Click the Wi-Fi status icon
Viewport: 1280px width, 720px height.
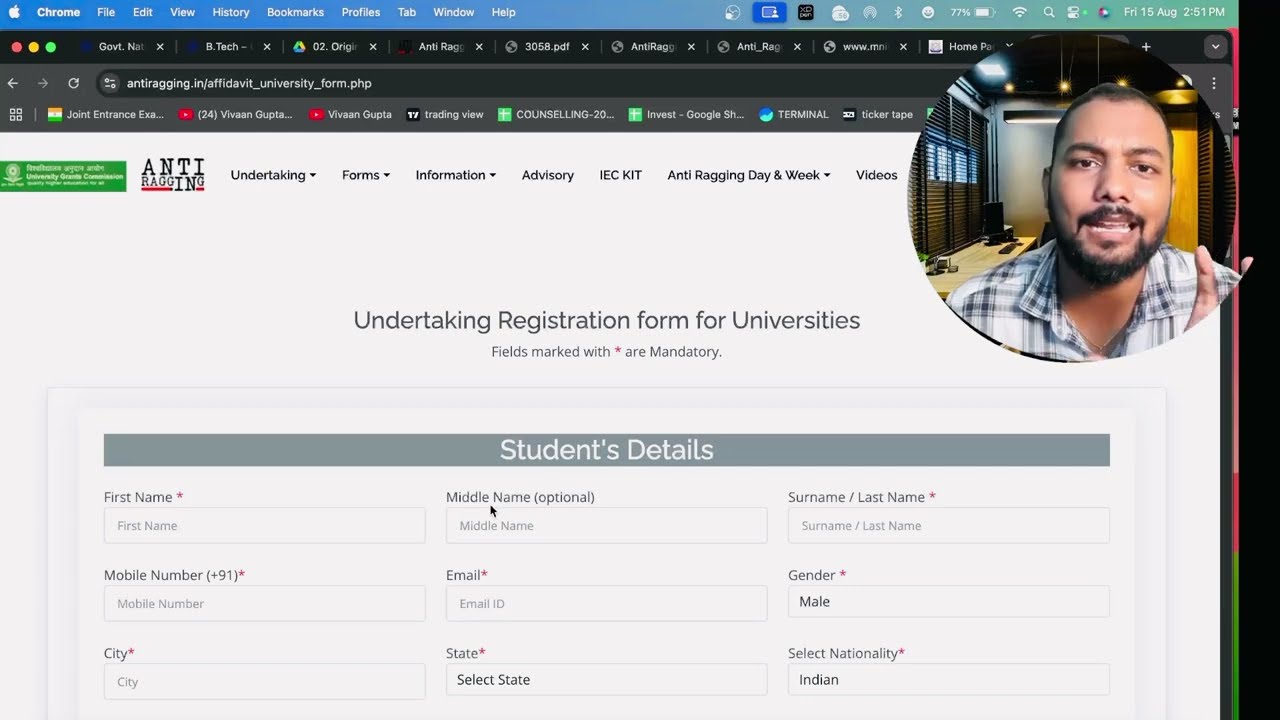[1020, 12]
